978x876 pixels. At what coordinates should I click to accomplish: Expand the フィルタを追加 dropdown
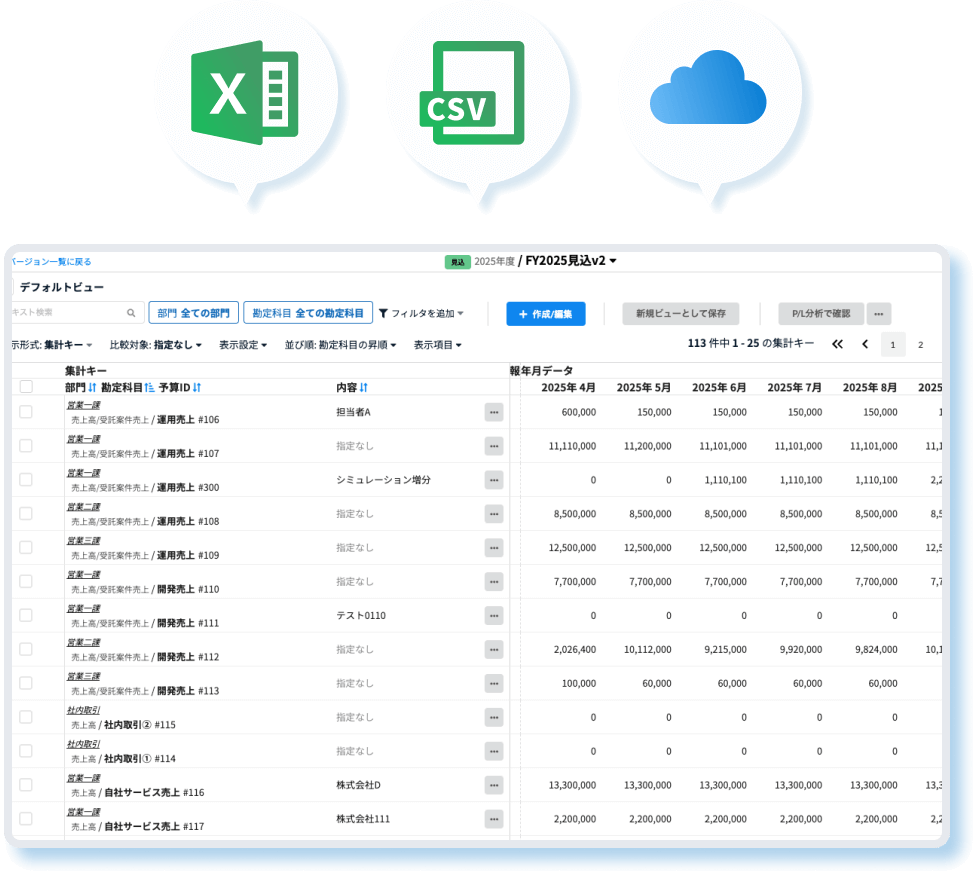tap(421, 313)
